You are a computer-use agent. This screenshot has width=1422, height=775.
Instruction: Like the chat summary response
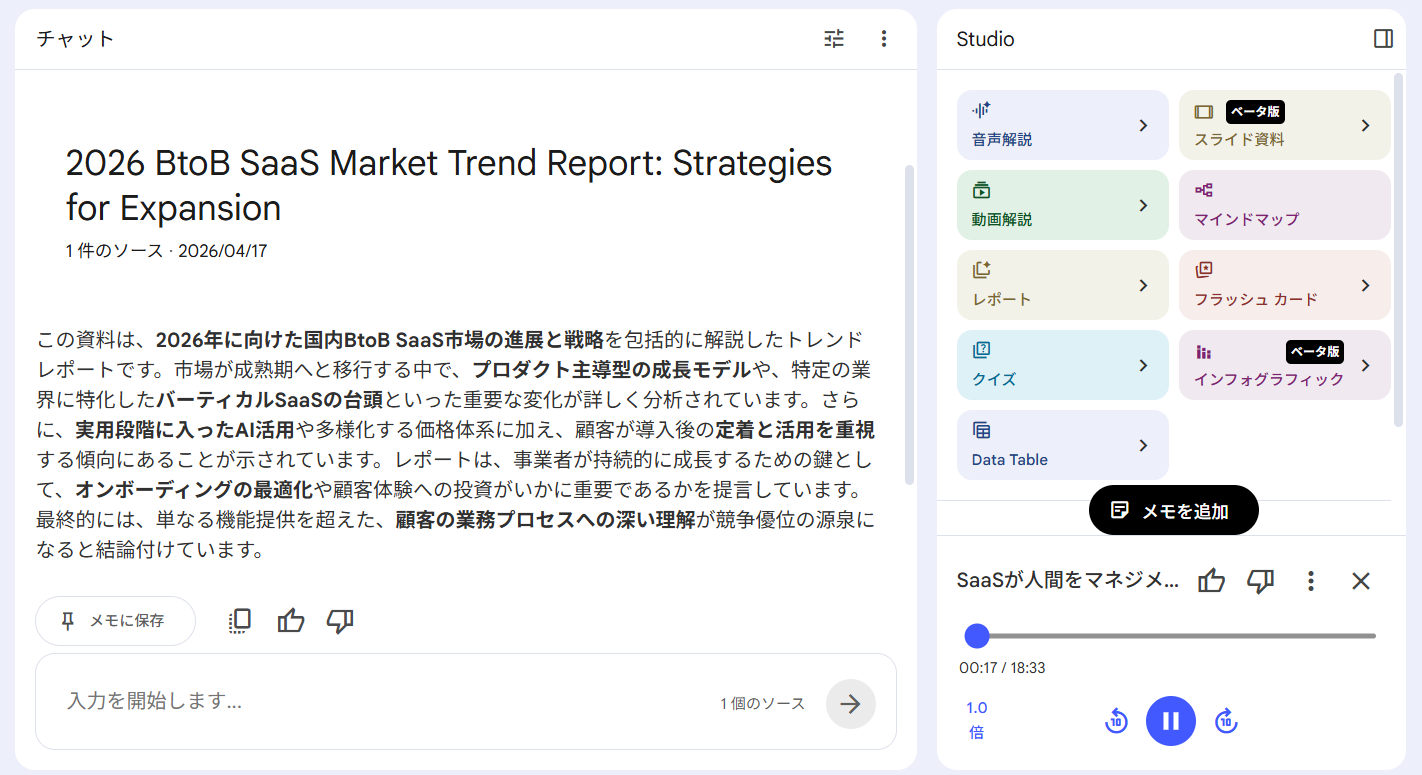[x=291, y=621]
